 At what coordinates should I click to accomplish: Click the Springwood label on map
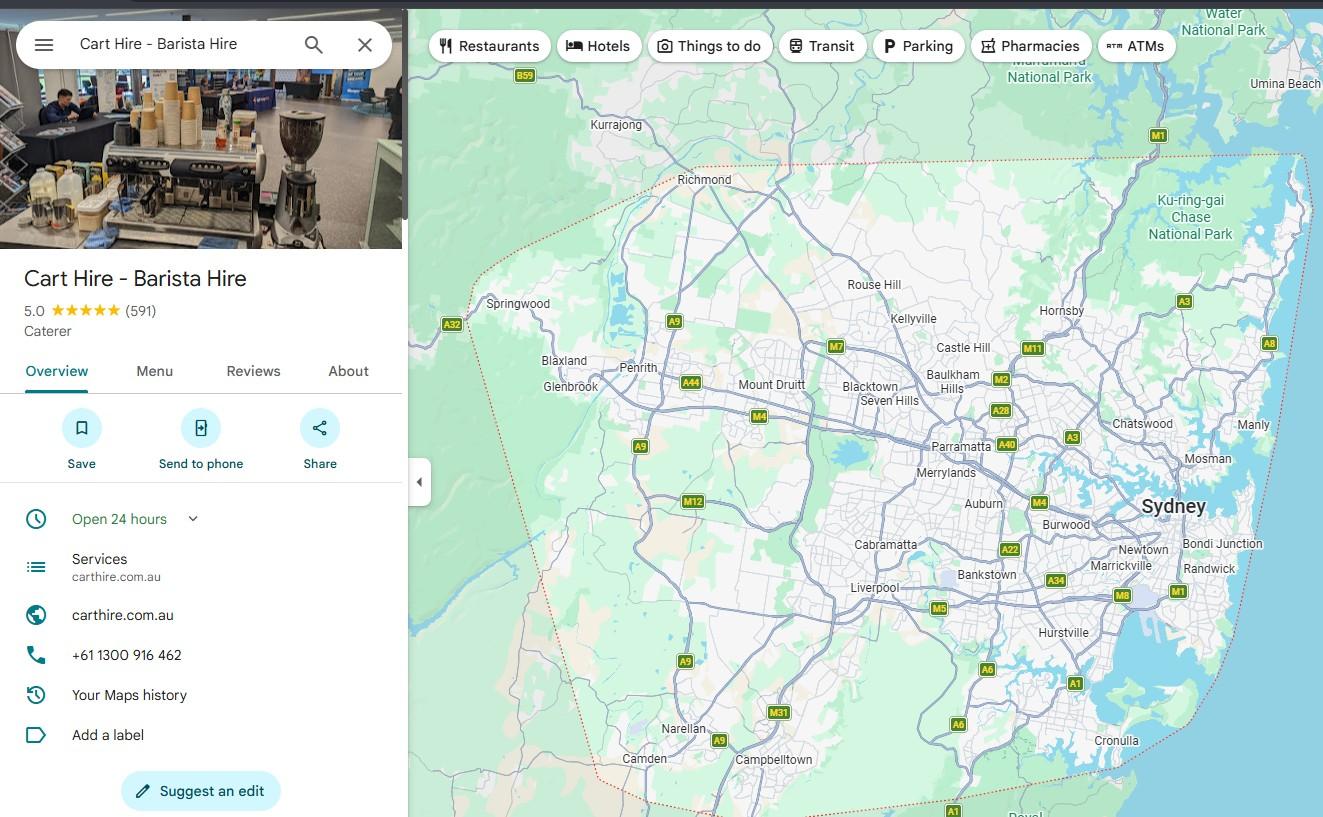pos(518,304)
